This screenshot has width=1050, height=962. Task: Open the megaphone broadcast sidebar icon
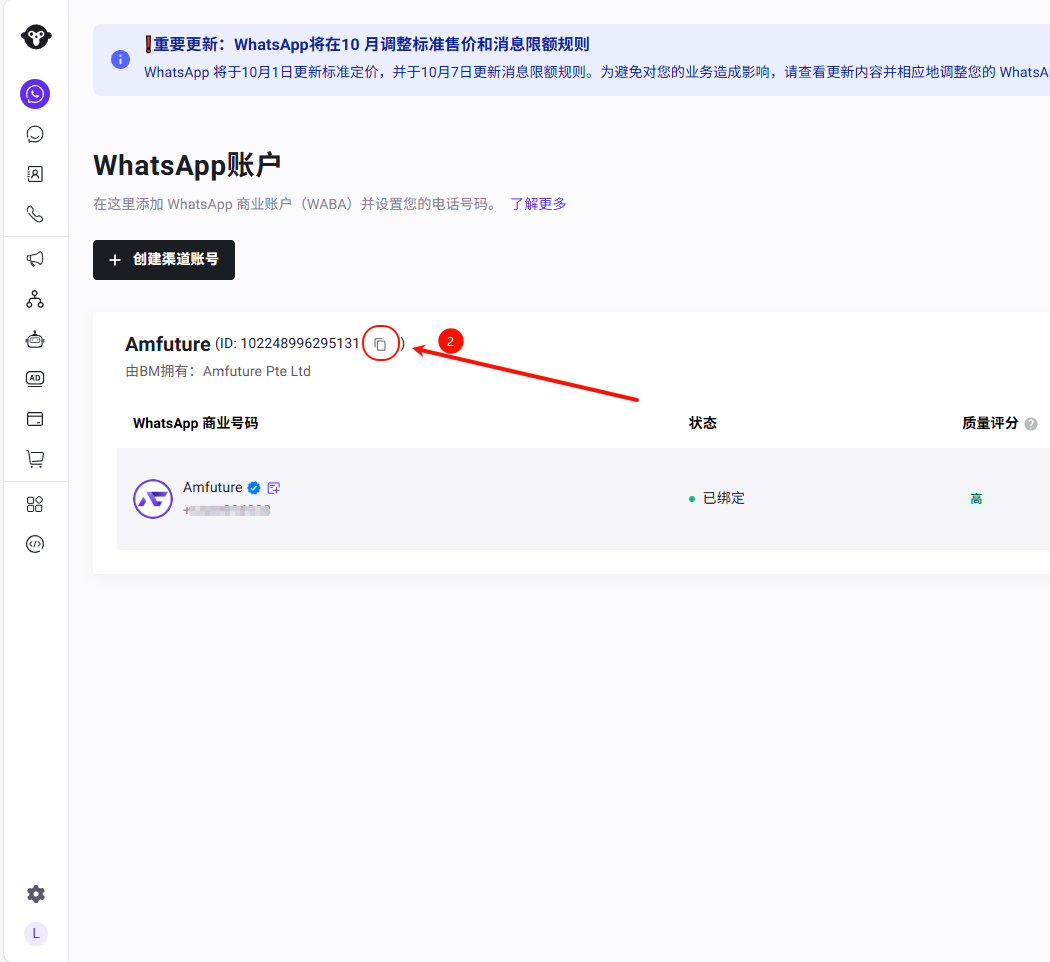click(35, 259)
